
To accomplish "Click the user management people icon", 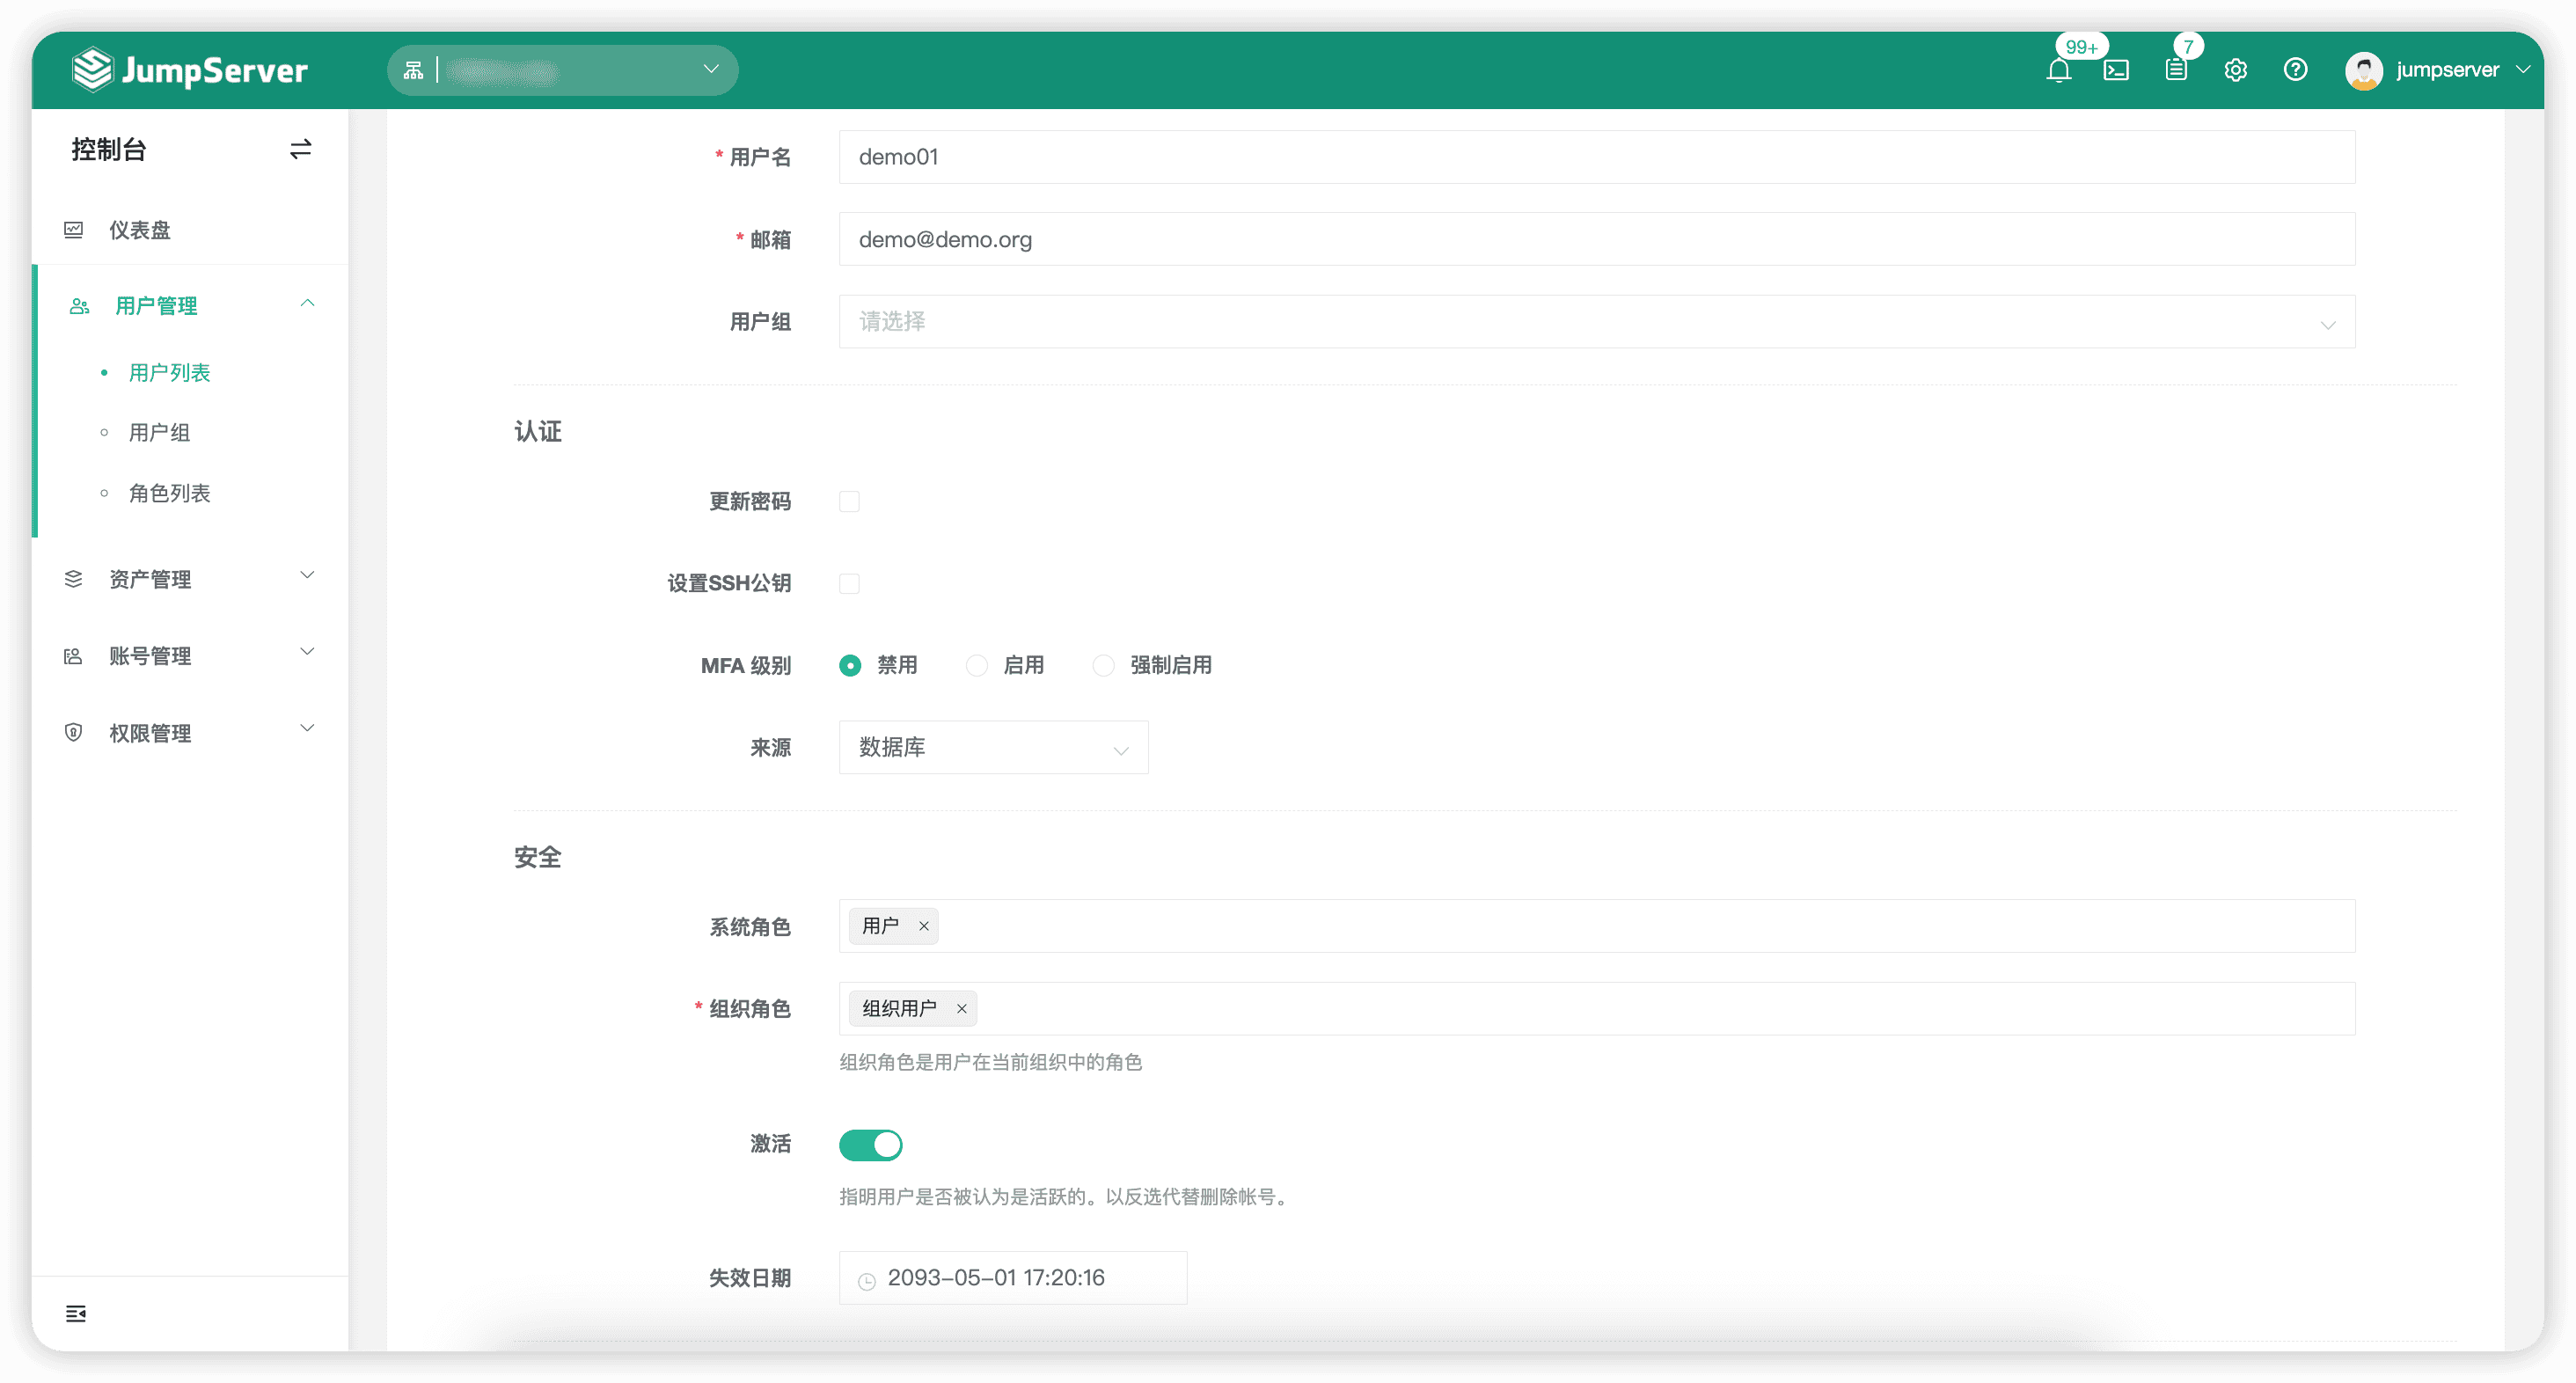I will tap(79, 306).
